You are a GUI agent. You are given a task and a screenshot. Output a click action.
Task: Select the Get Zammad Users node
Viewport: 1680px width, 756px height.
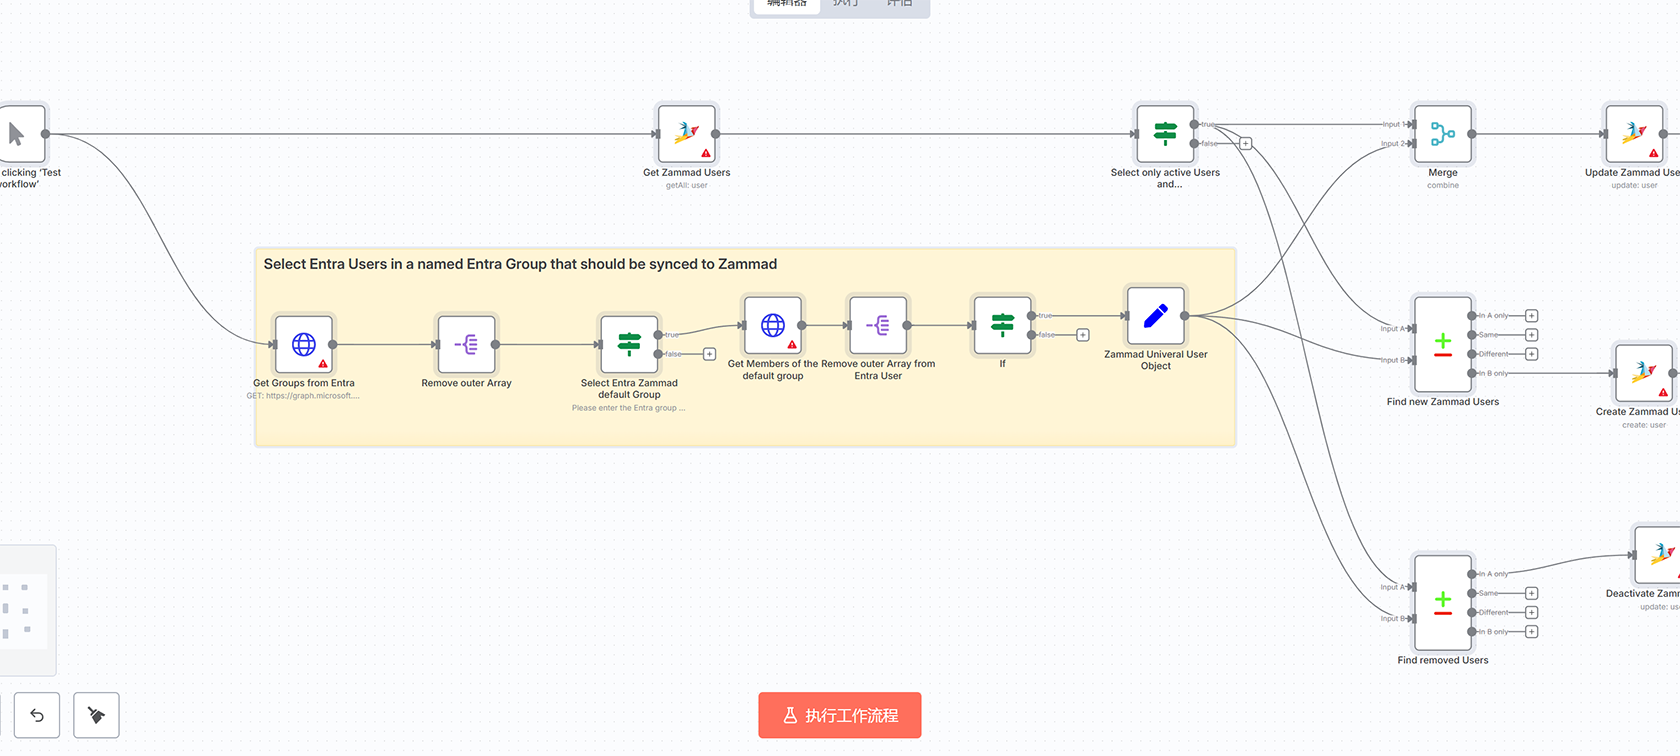pos(686,134)
